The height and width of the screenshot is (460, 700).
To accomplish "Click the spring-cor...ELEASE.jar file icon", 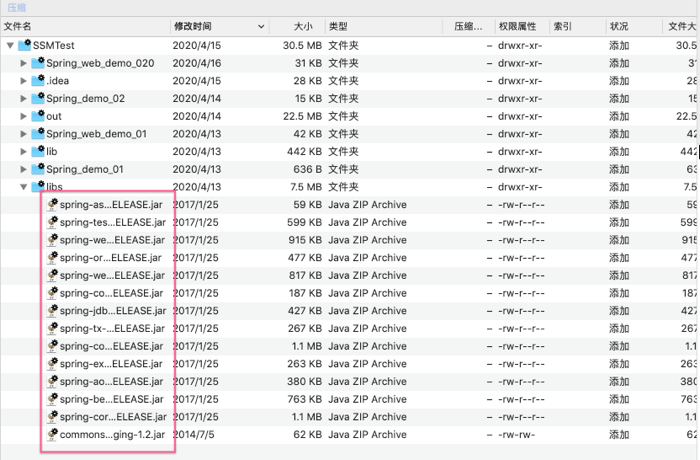I will (x=53, y=416).
